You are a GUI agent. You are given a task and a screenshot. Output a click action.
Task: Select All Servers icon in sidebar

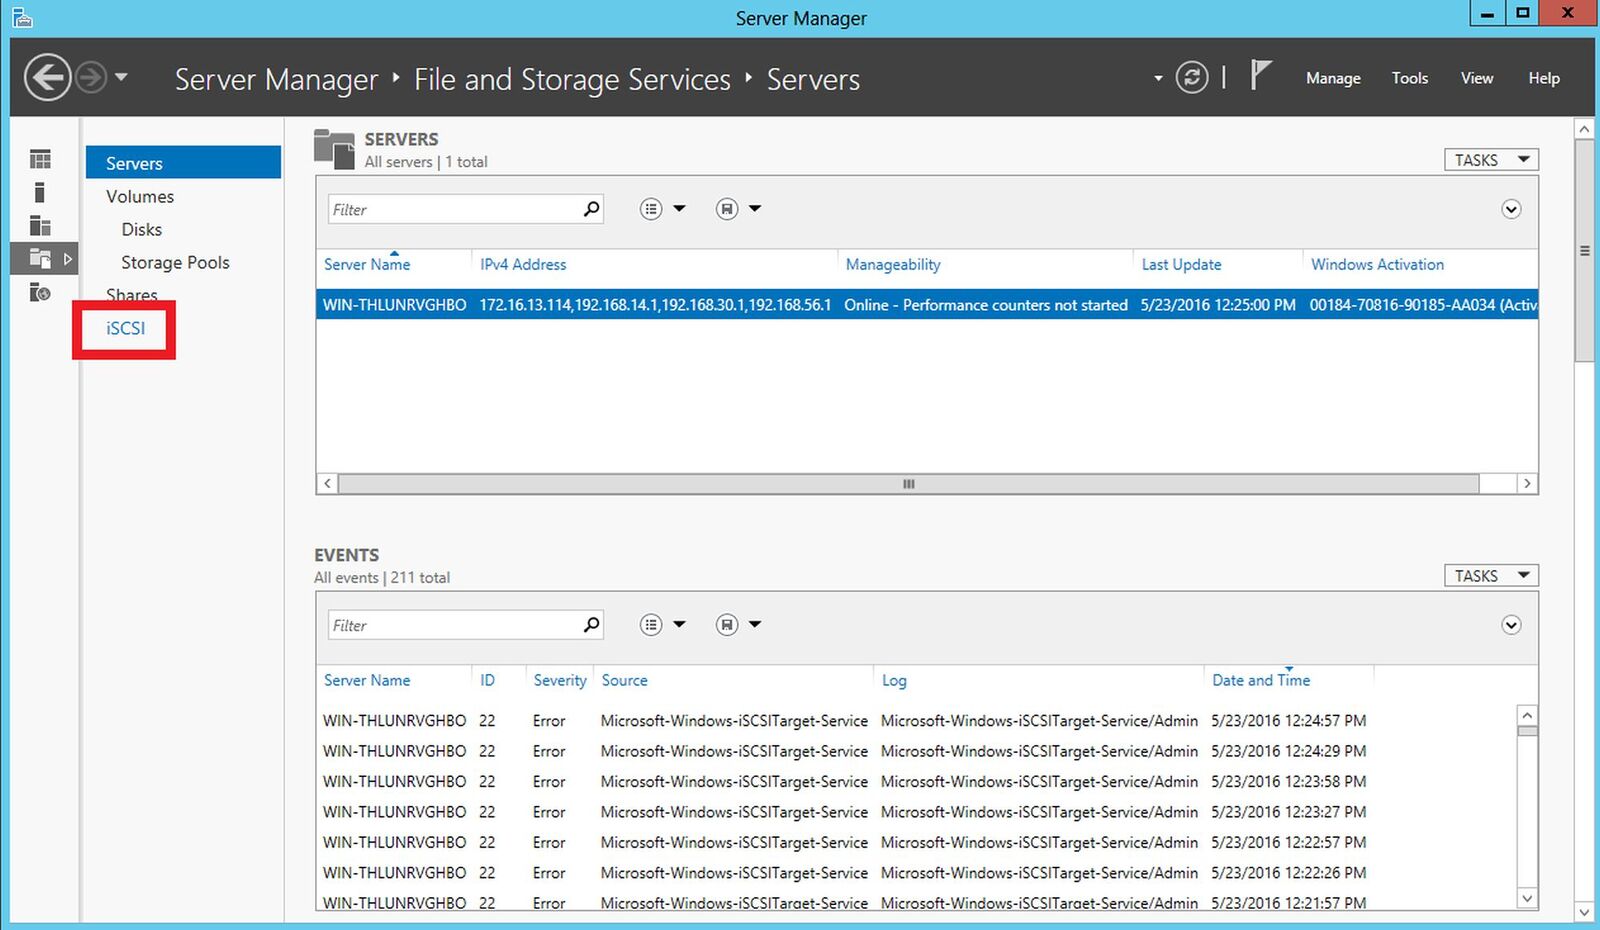tap(40, 225)
